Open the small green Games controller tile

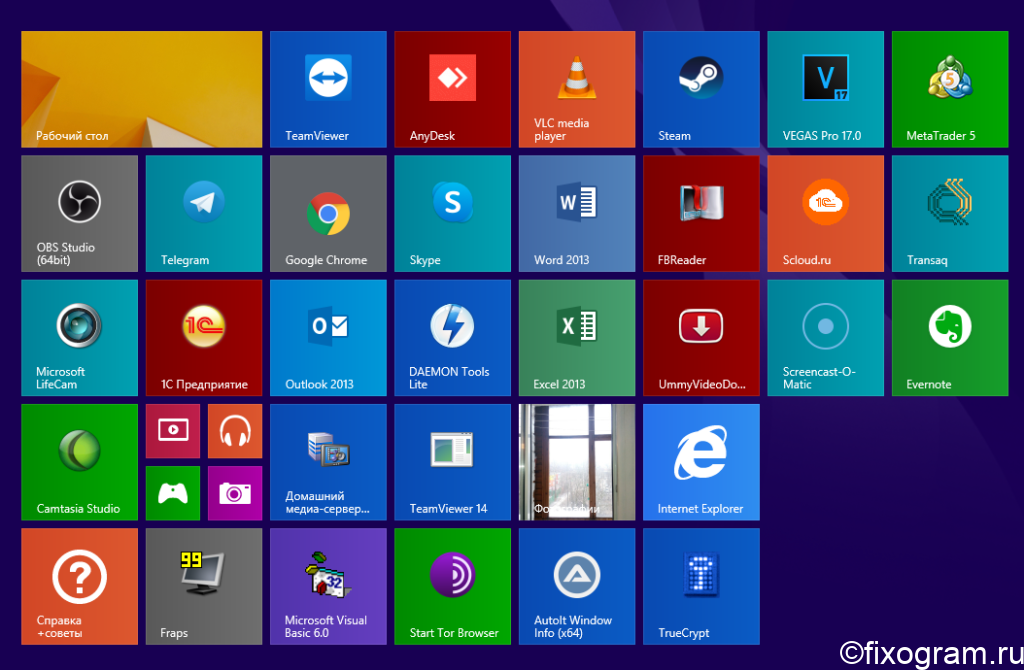tap(173, 493)
